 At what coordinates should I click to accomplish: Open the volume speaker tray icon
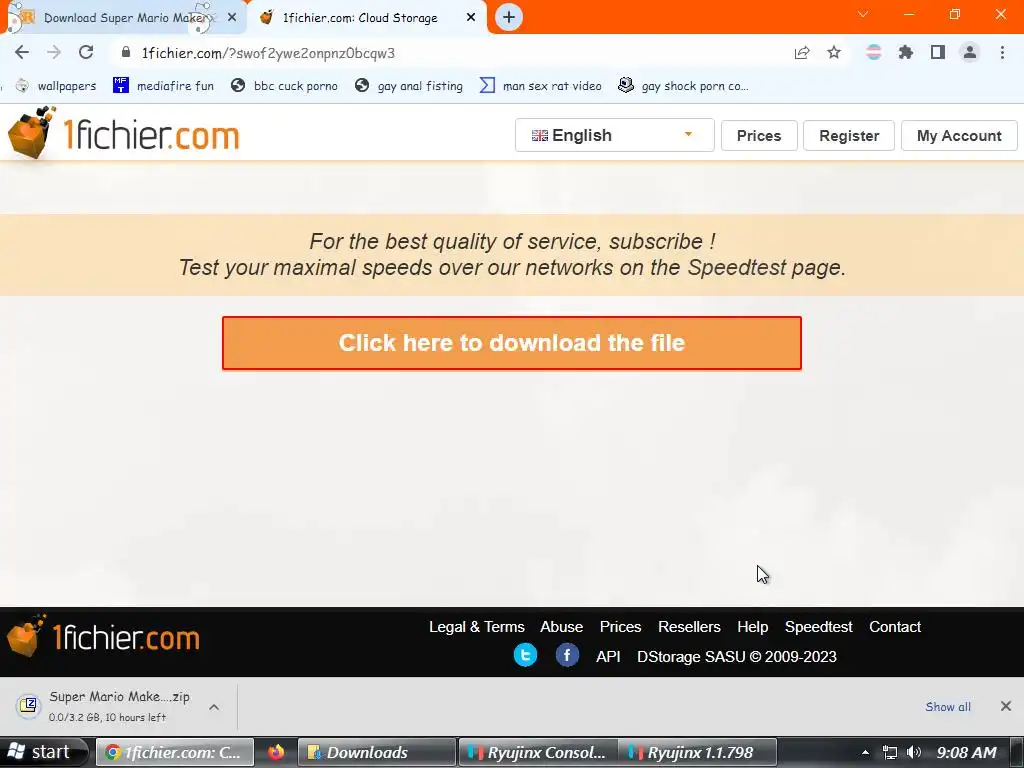(914, 752)
